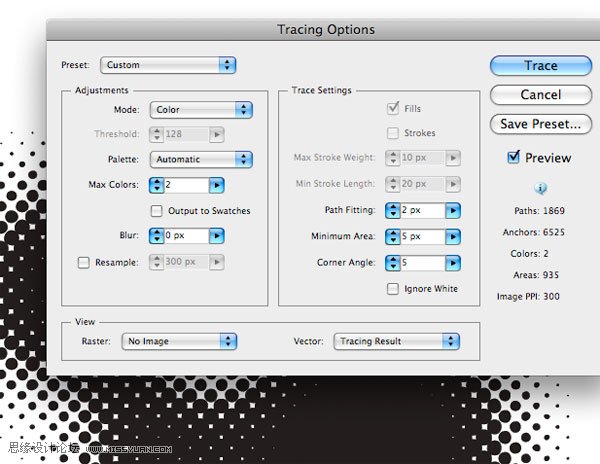Open the Minimum Area slider arrow

(453, 237)
